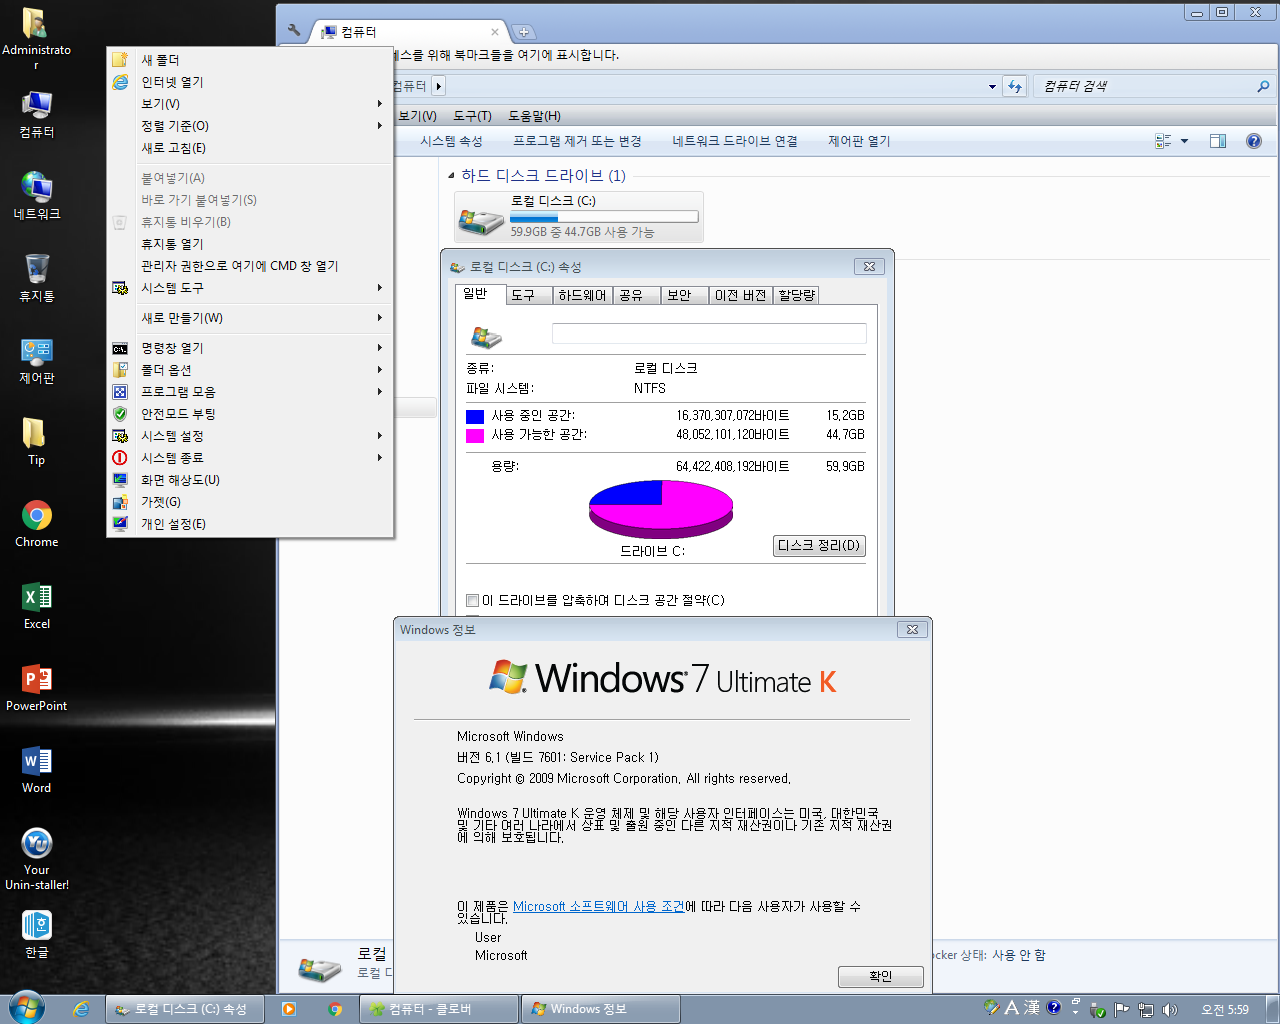Open the 컴퓨터 desktop icon
The image size is (1280, 1024).
click(x=36, y=114)
